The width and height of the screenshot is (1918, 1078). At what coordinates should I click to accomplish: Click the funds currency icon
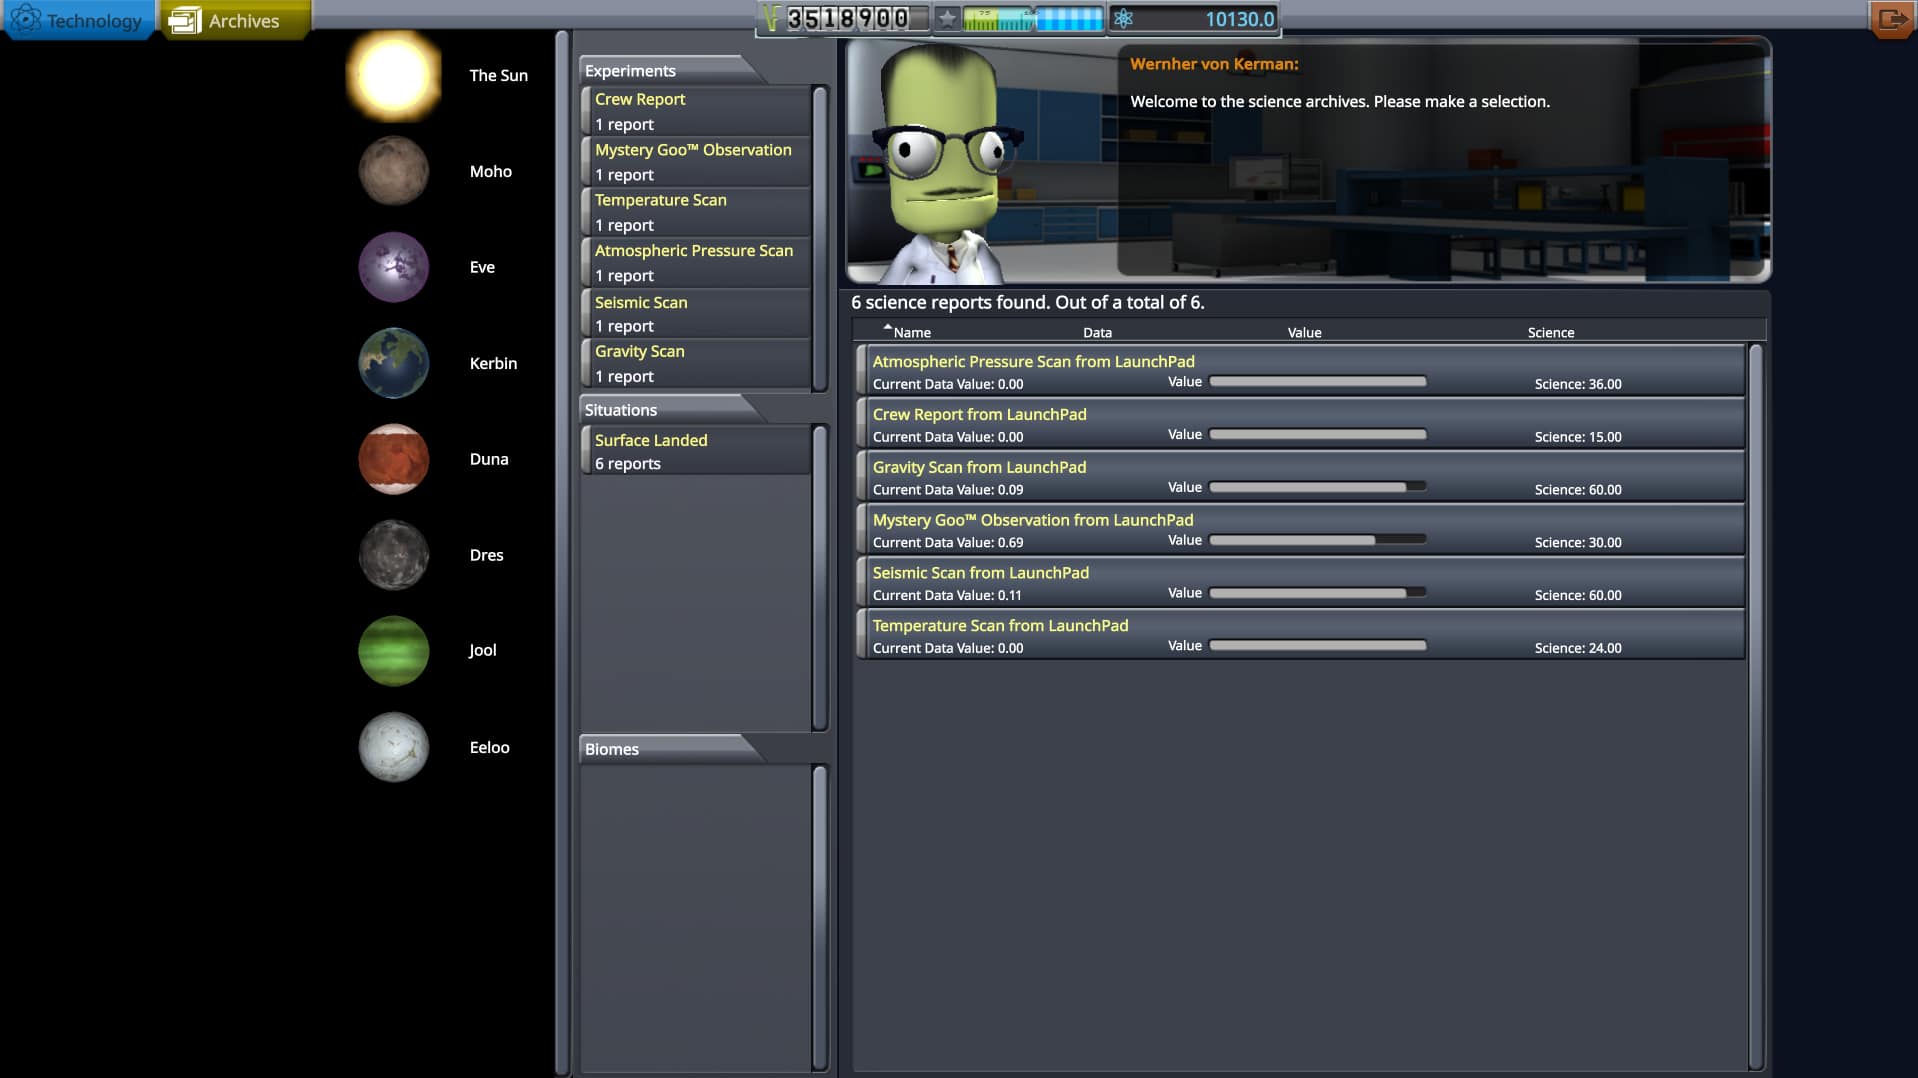tap(770, 19)
